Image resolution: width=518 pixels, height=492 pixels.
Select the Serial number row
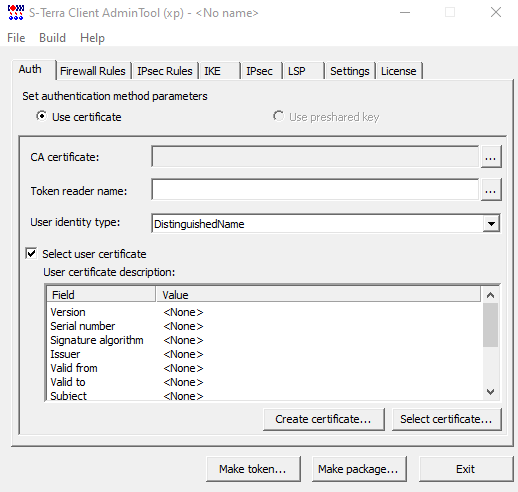pos(265,326)
